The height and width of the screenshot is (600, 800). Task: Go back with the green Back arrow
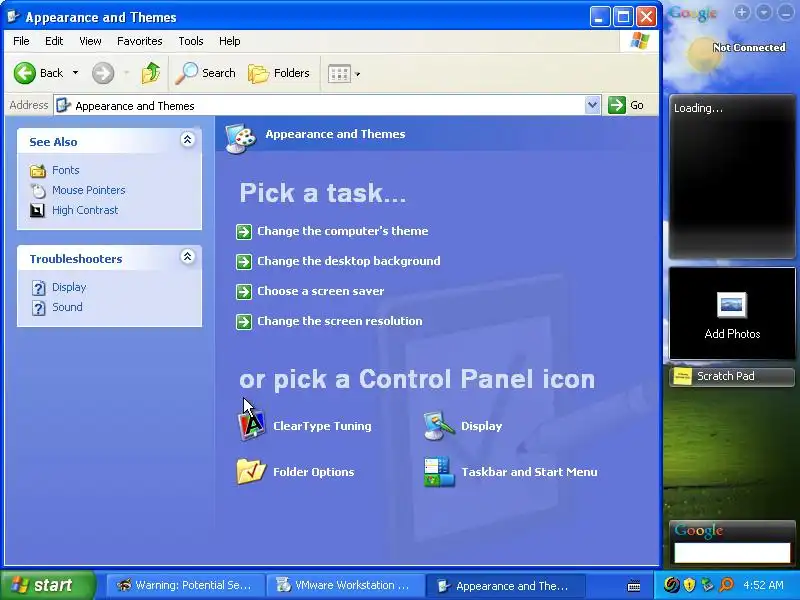point(24,73)
